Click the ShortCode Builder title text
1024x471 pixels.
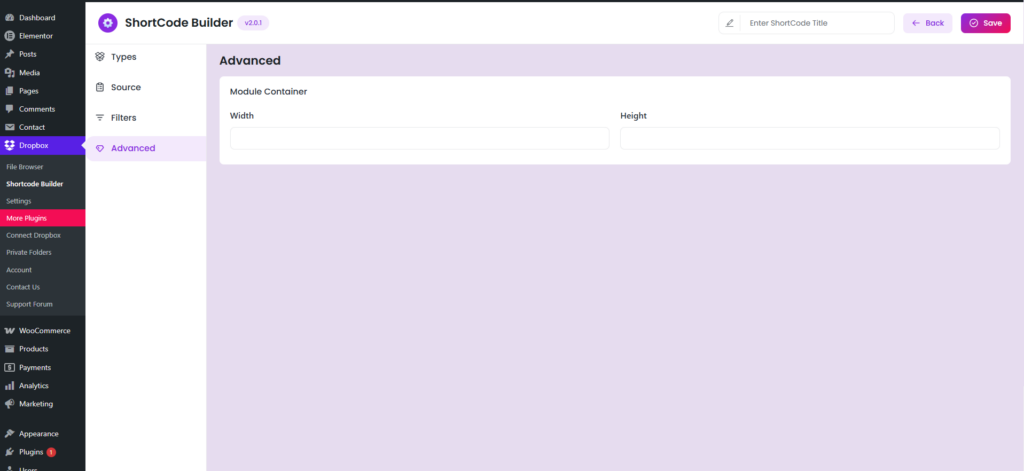point(179,23)
